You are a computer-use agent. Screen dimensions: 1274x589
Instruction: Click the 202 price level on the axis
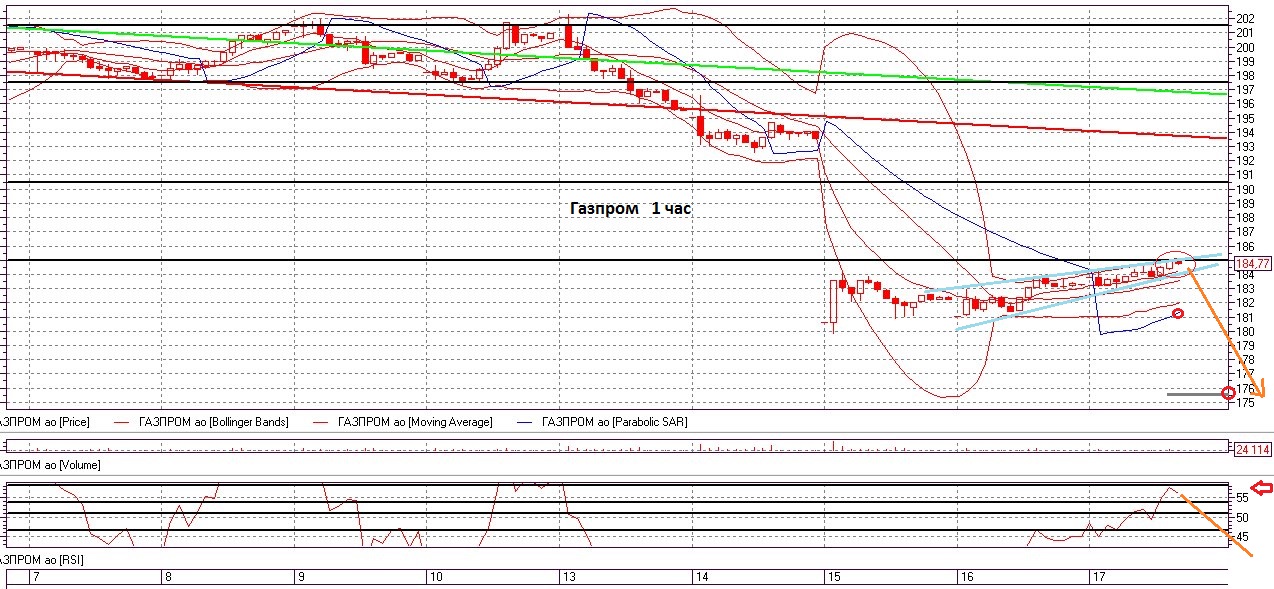[1246, 18]
